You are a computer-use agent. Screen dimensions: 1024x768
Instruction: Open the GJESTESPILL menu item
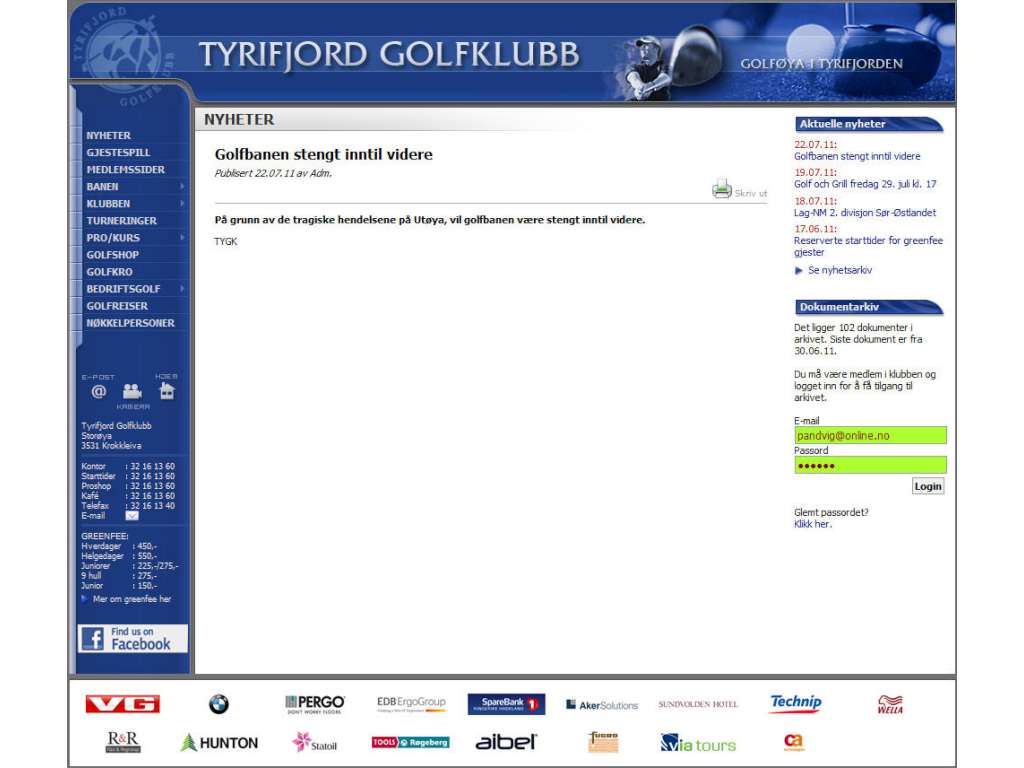[118, 152]
